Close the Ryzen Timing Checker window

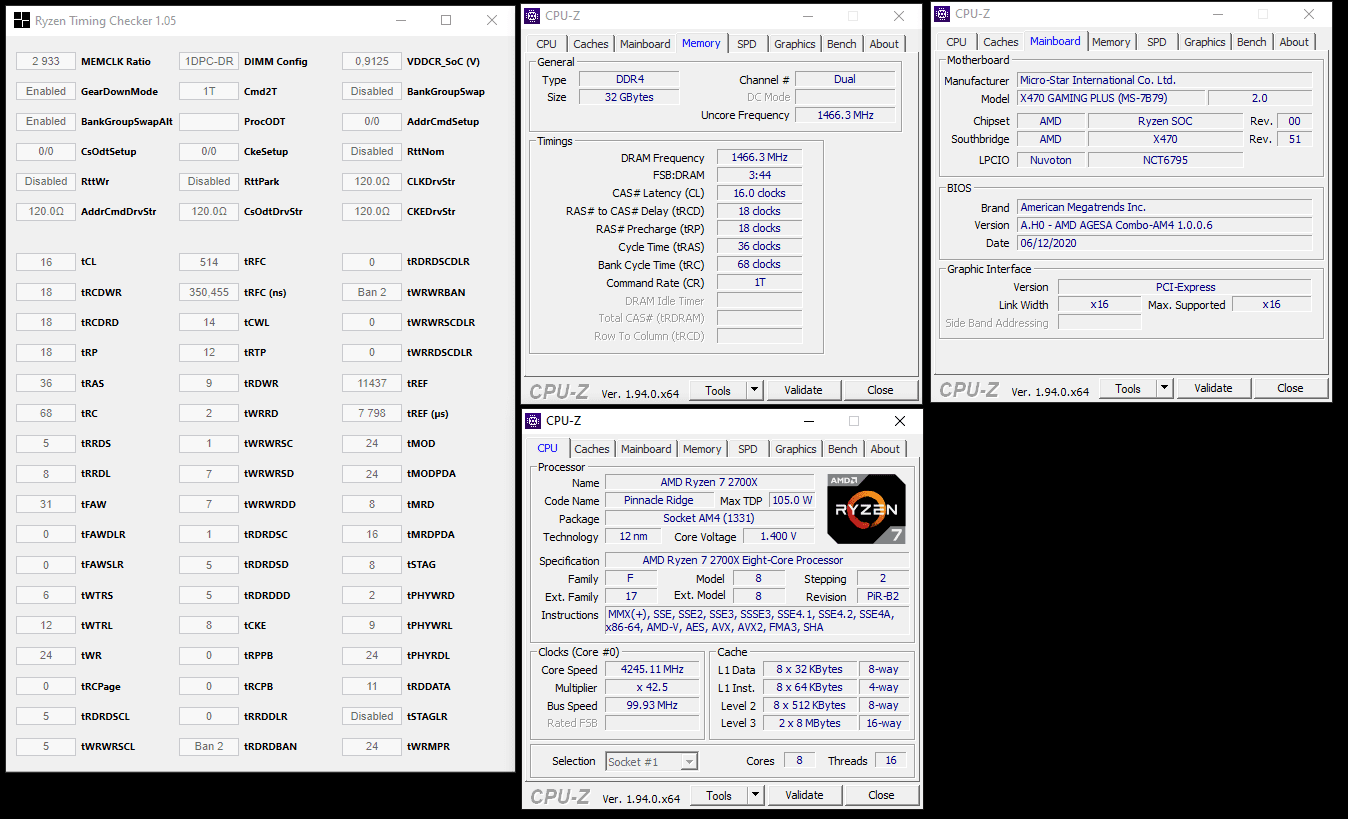point(492,20)
